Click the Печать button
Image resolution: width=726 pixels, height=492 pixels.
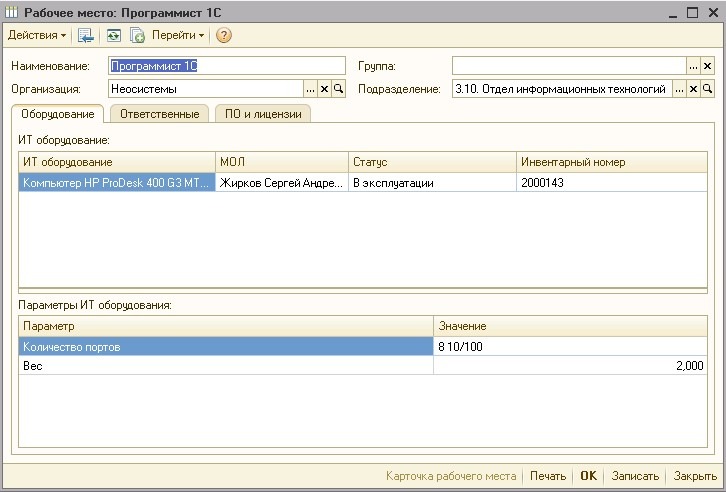click(548, 476)
